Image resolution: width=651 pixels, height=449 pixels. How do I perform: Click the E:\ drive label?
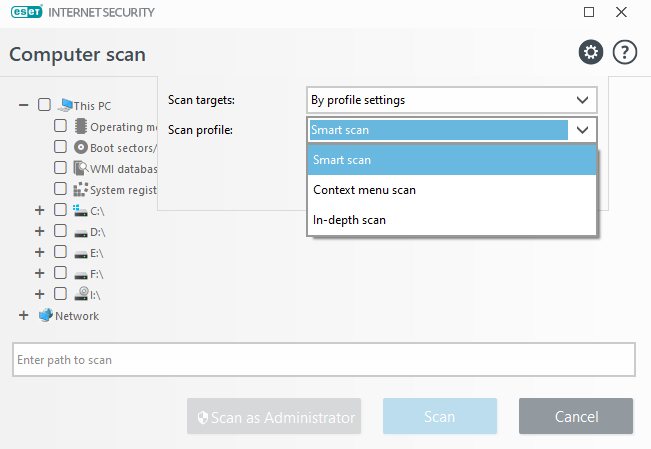click(97, 253)
